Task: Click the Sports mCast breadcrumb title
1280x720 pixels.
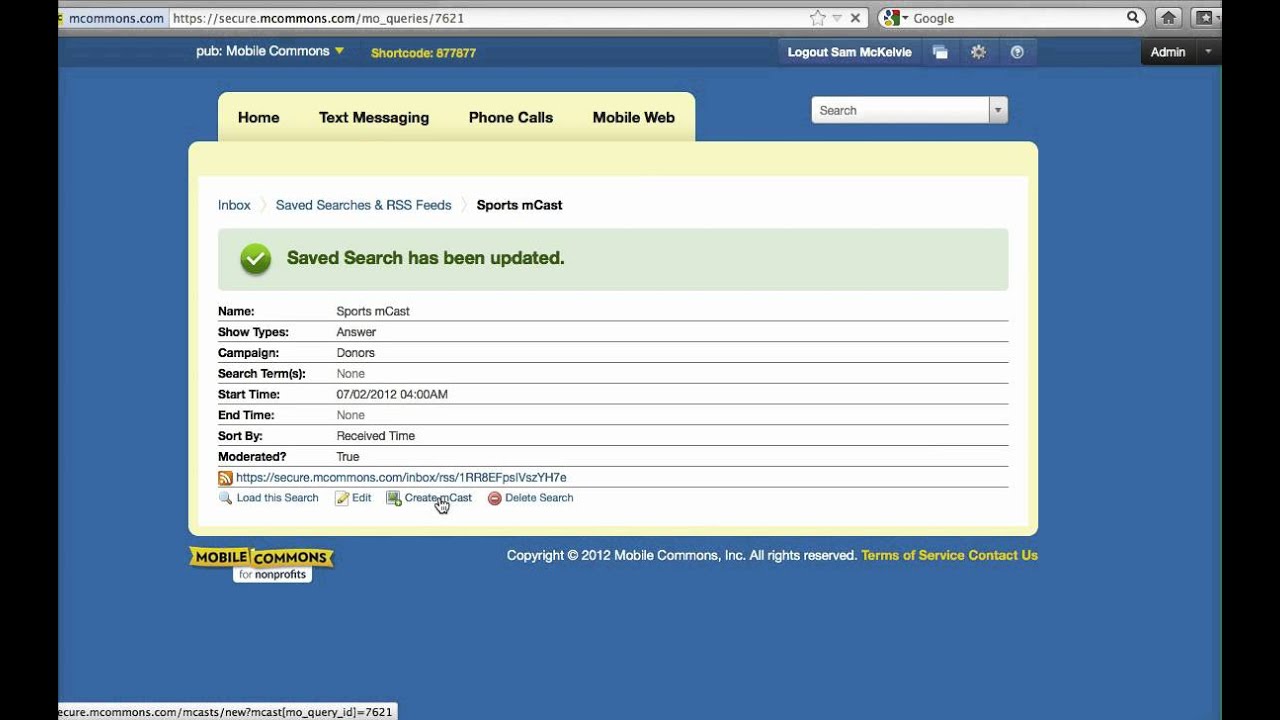Action: coord(520,205)
